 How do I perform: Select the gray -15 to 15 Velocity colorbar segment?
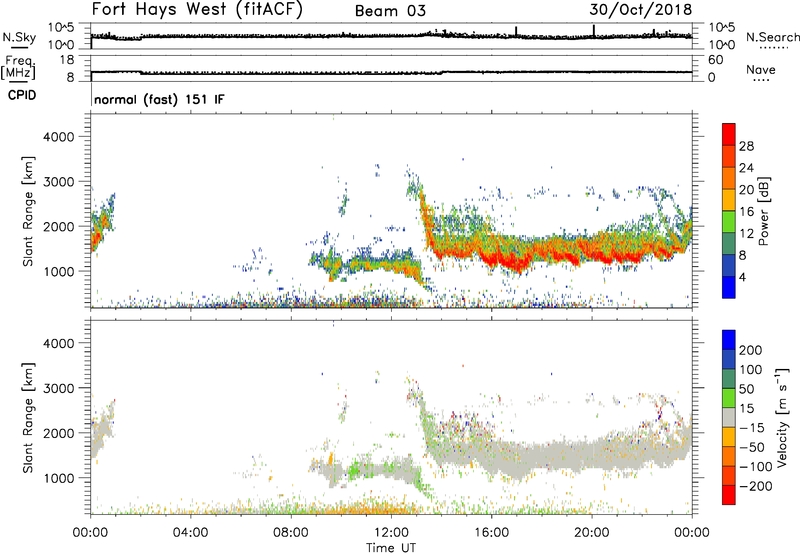729,417
